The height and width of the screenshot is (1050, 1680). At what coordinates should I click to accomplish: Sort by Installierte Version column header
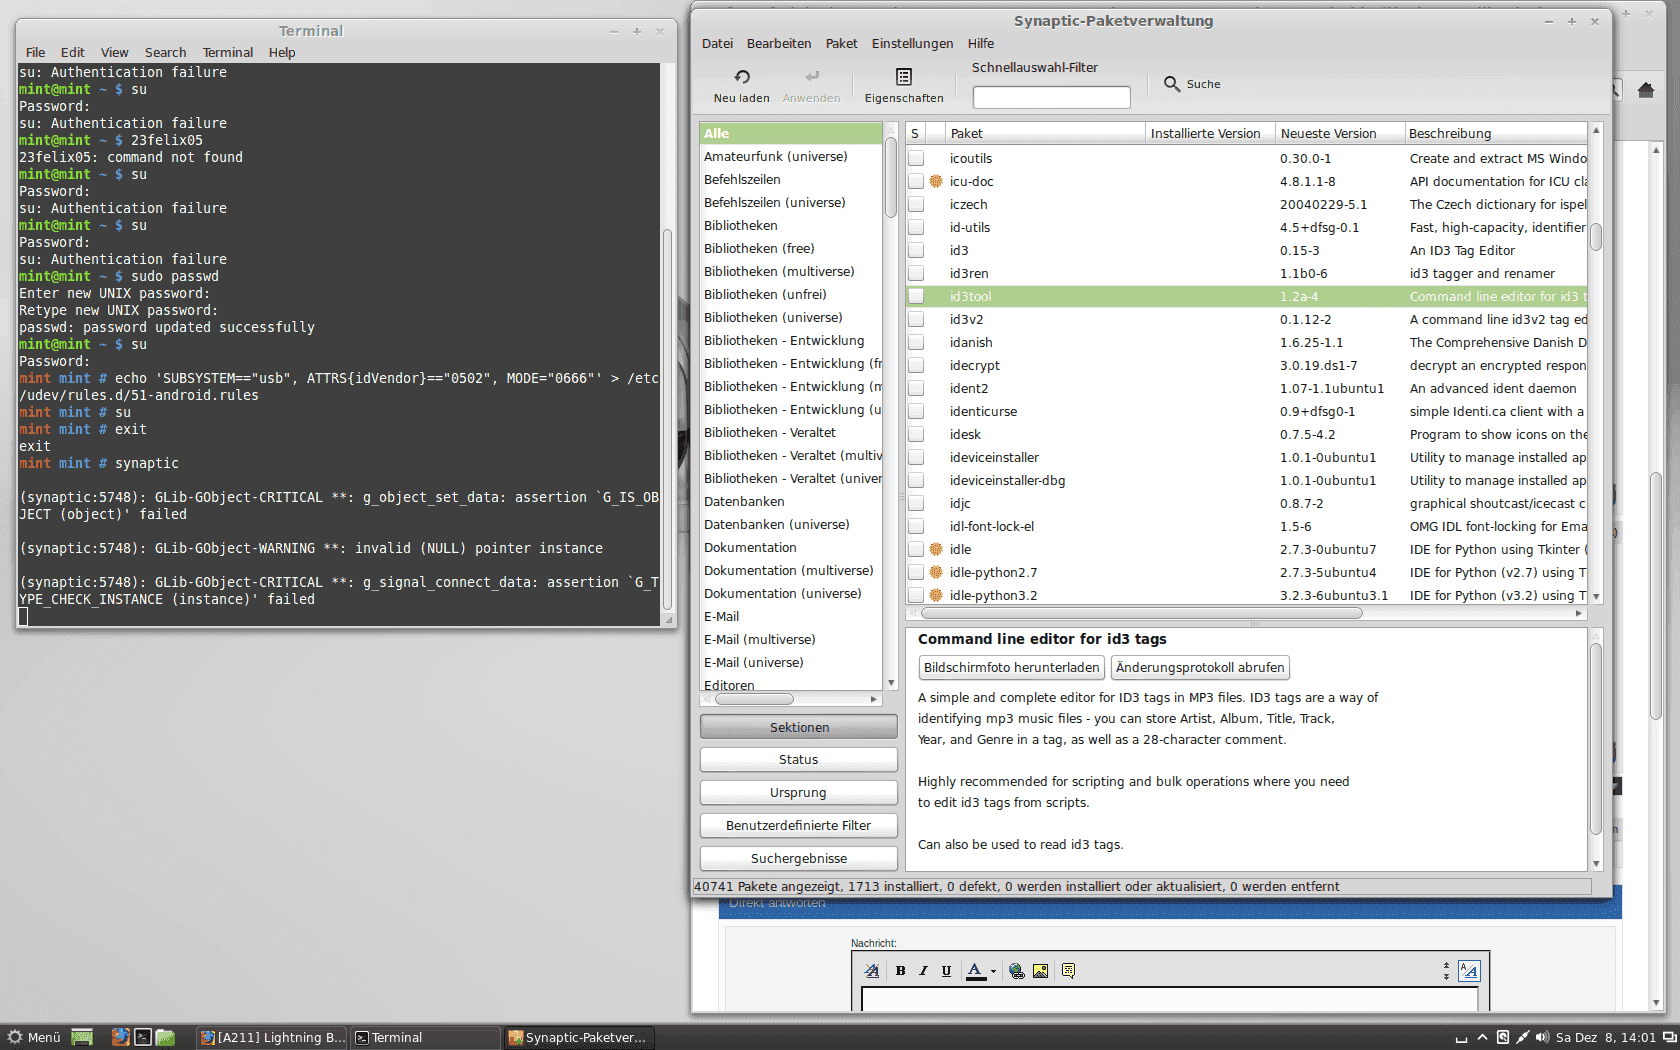[x=1210, y=133]
